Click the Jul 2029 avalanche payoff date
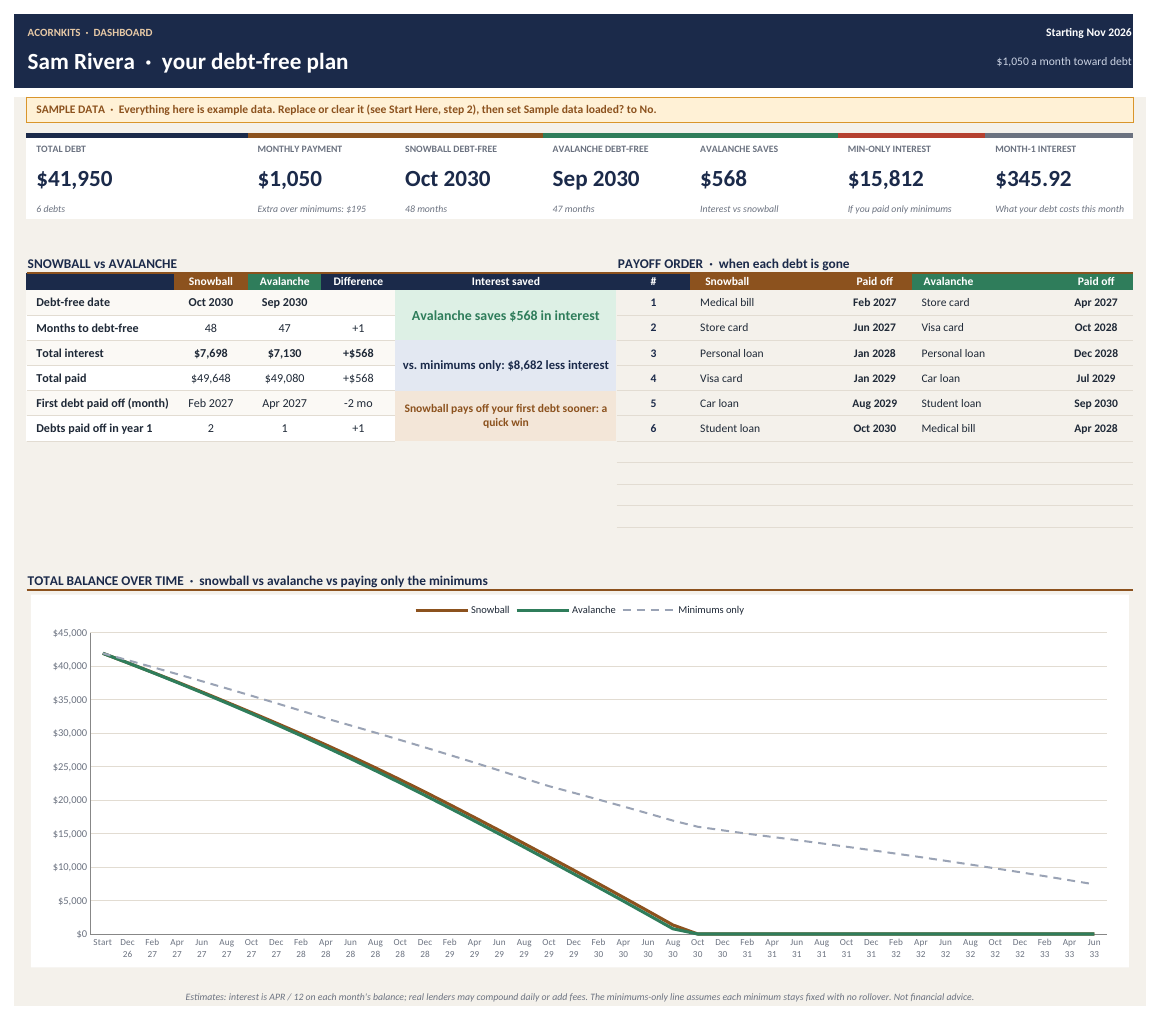Viewport: 1160px width, 1017px height. coord(1095,378)
